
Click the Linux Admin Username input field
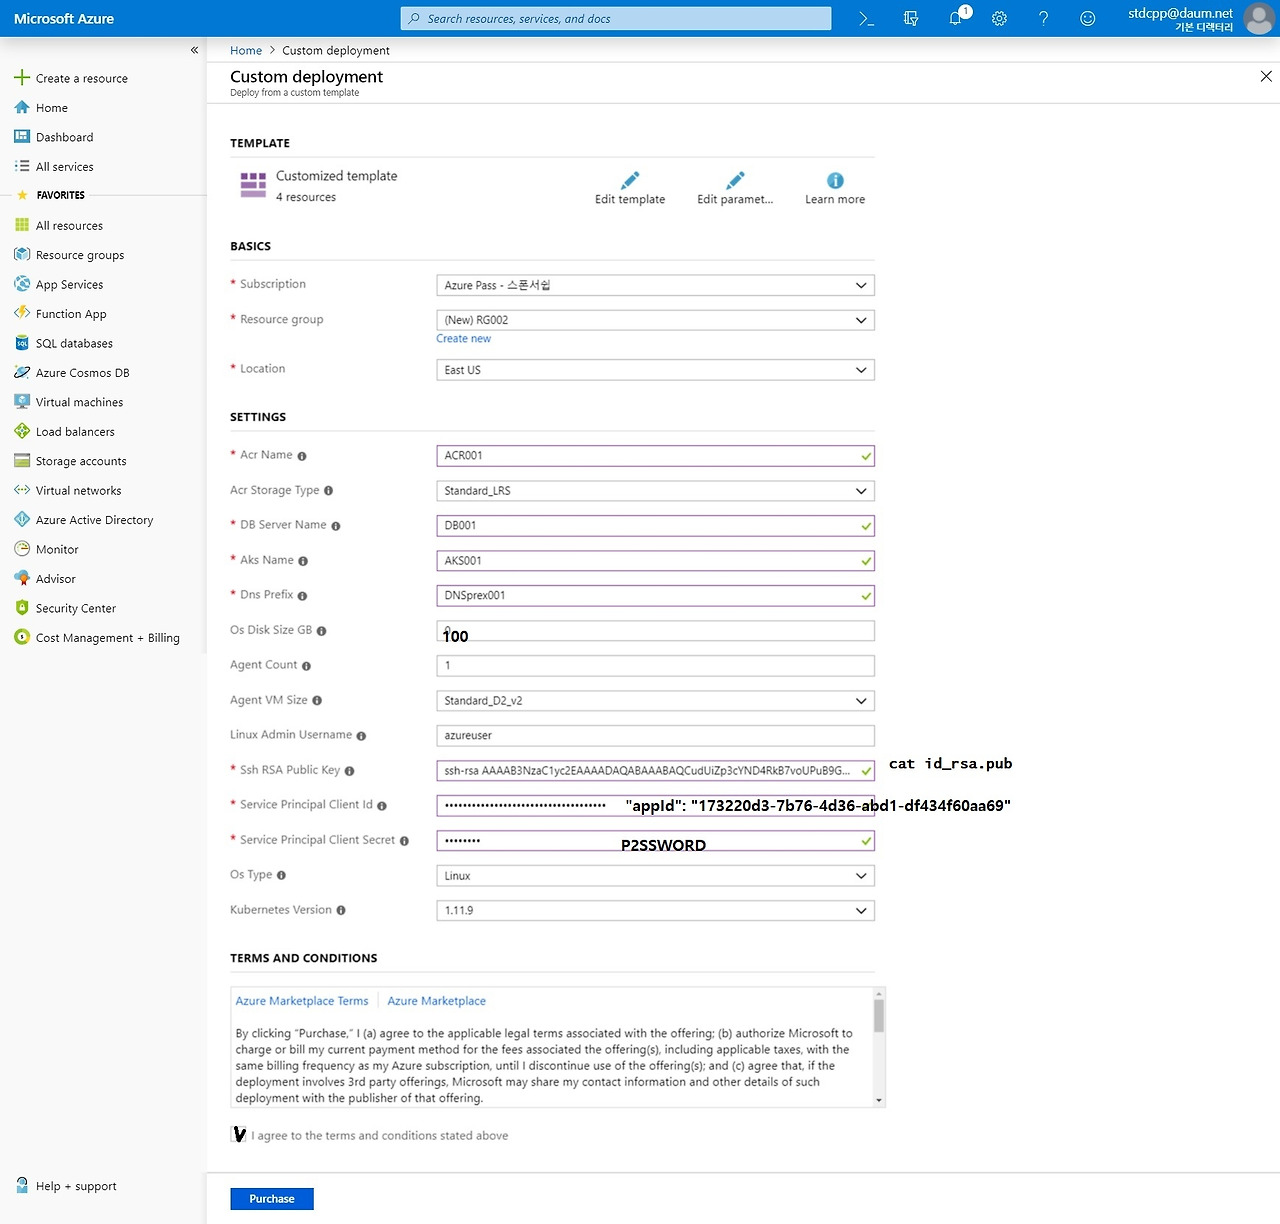655,736
